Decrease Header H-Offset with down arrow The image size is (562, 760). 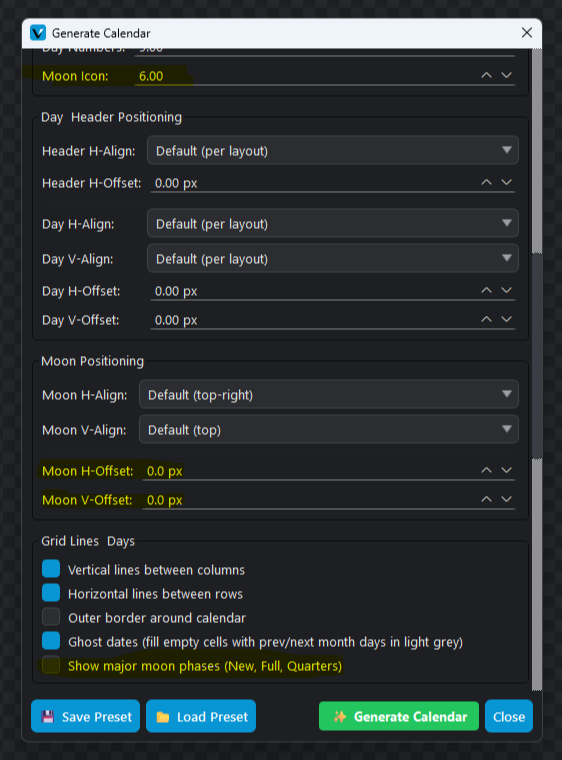tap(507, 183)
